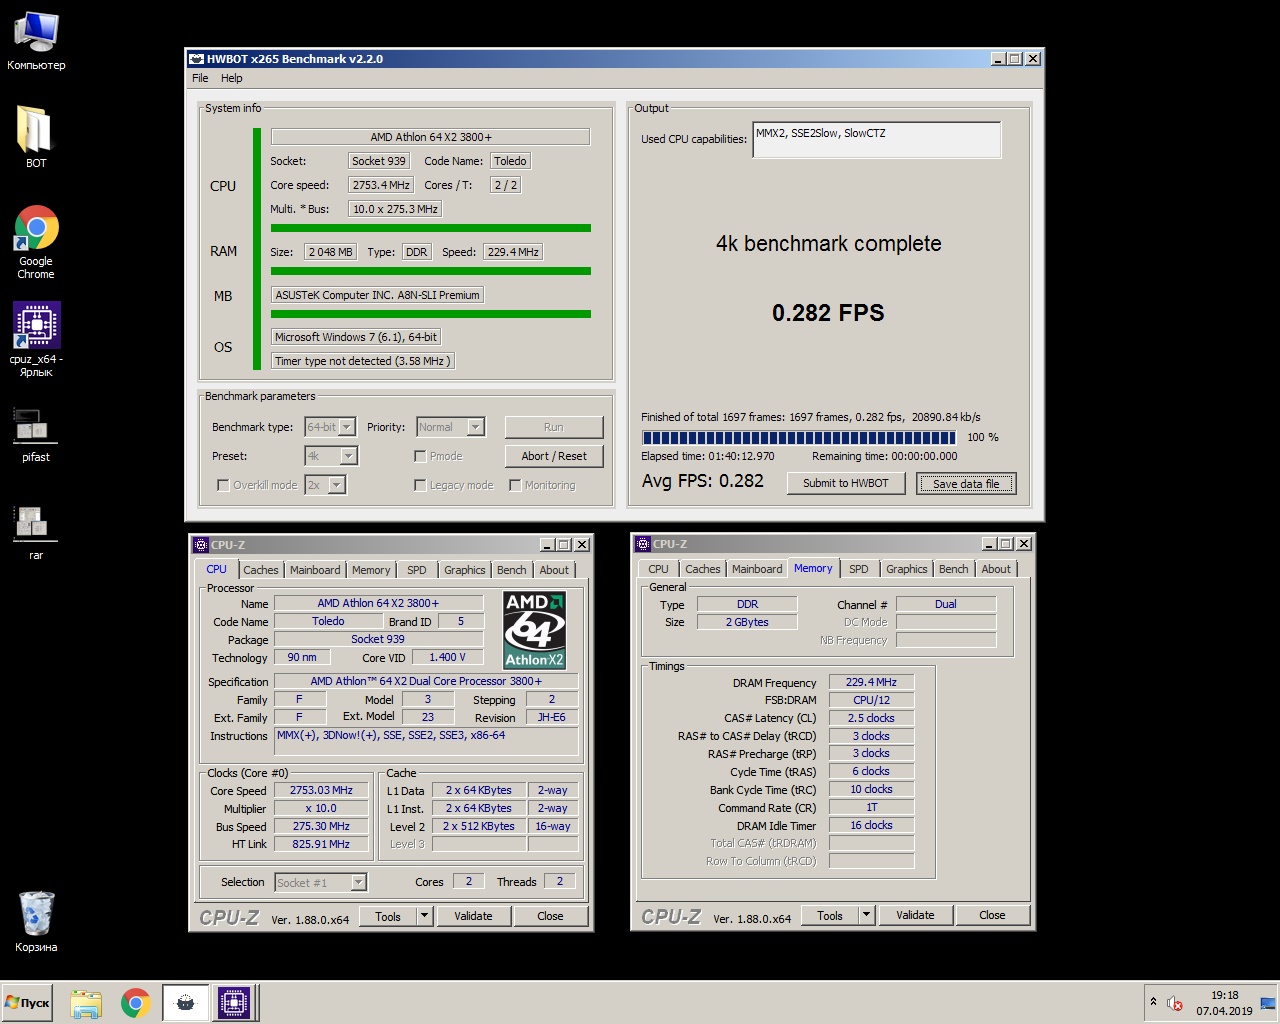Open the Selection Socket #1 dropdown
This screenshot has width=1280, height=1024.
[x=358, y=882]
